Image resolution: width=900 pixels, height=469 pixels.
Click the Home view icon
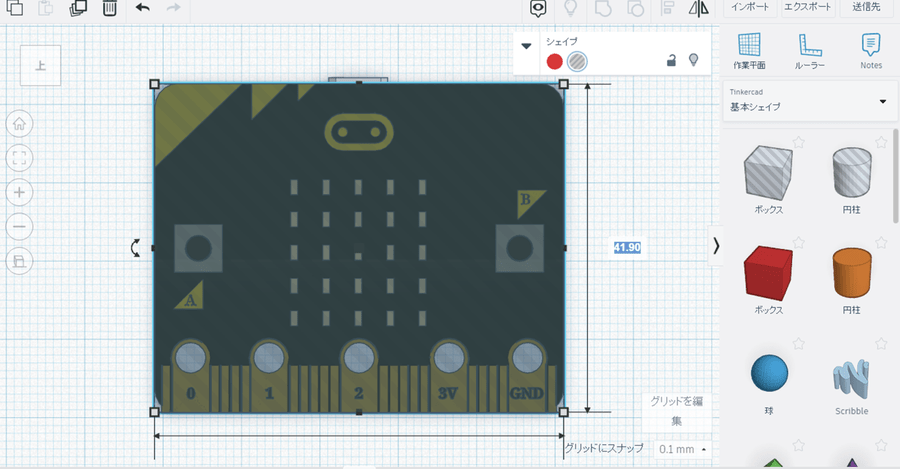tap(20, 124)
